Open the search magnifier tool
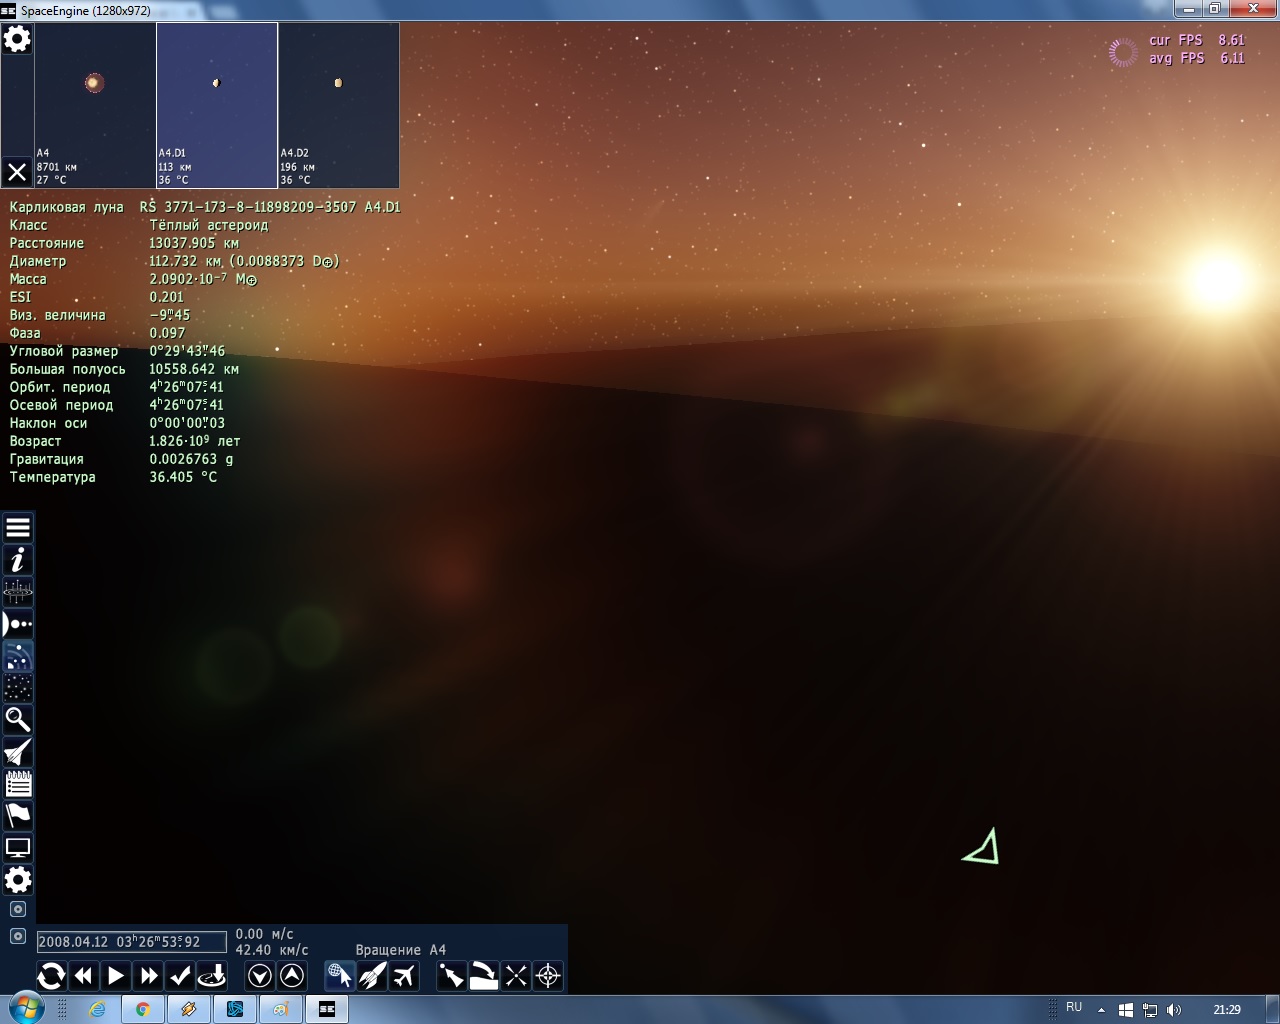The height and width of the screenshot is (1024, 1280). [x=18, y=720]
